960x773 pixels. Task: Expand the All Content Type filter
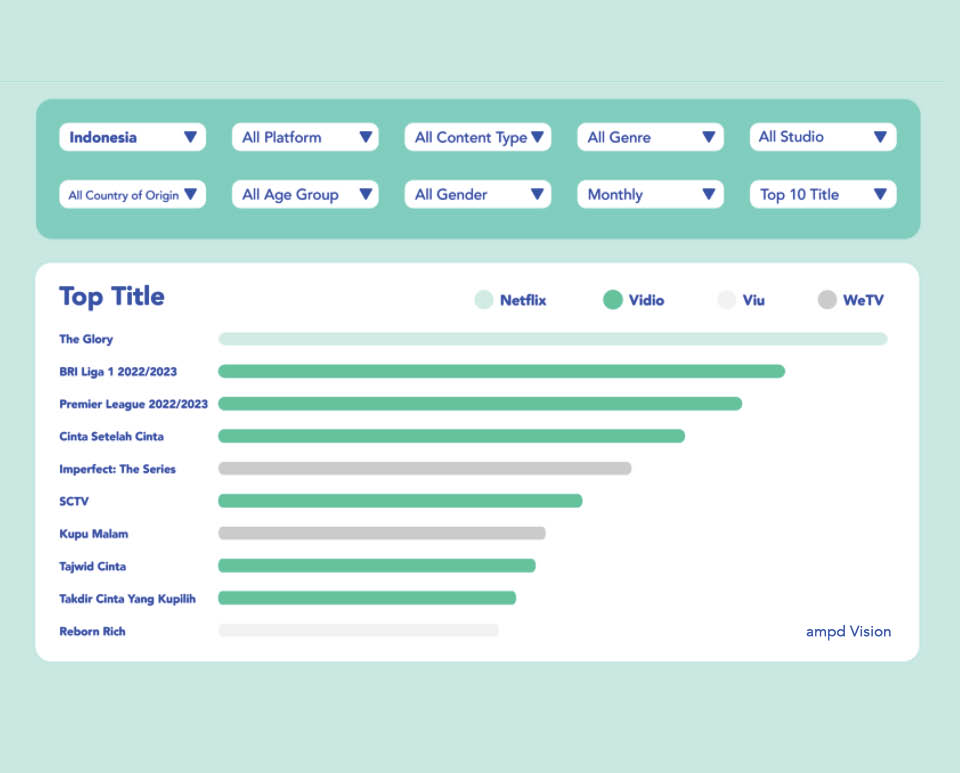pyautogui.click(x=478, y=137)
